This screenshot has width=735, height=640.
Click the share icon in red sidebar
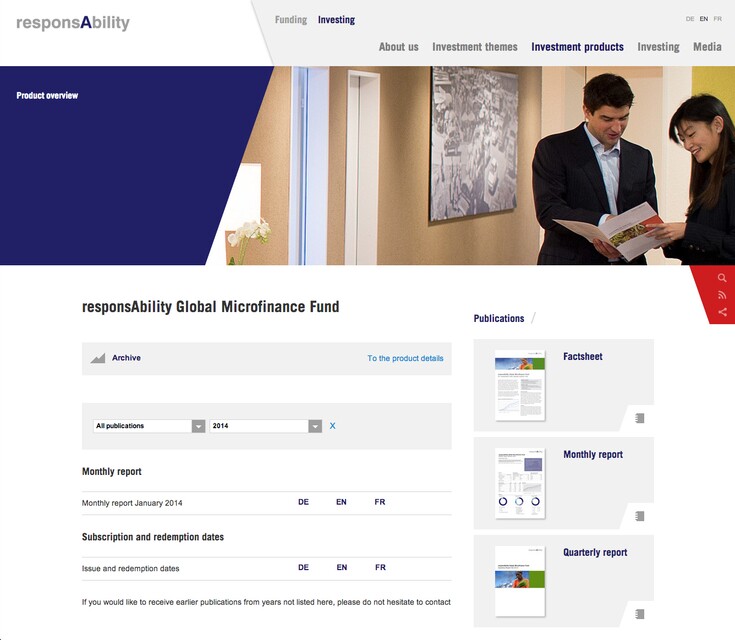[722, 312]
